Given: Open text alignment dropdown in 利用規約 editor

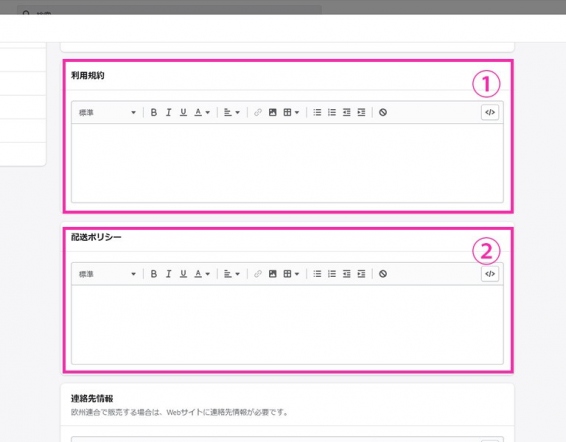Looking at the screenshot, I should (x=232, y=112).
